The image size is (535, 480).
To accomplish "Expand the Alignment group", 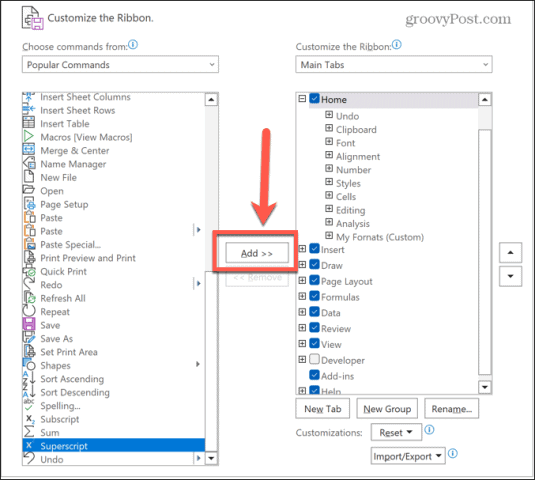I will (329, 155).
